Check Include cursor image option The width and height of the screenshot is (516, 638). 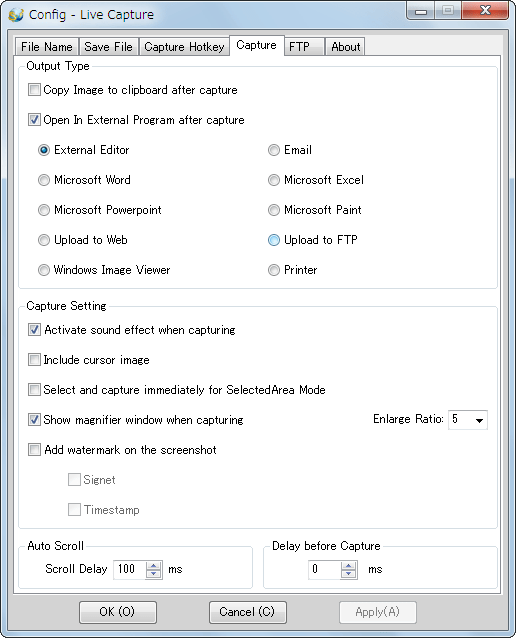[34, 360]
